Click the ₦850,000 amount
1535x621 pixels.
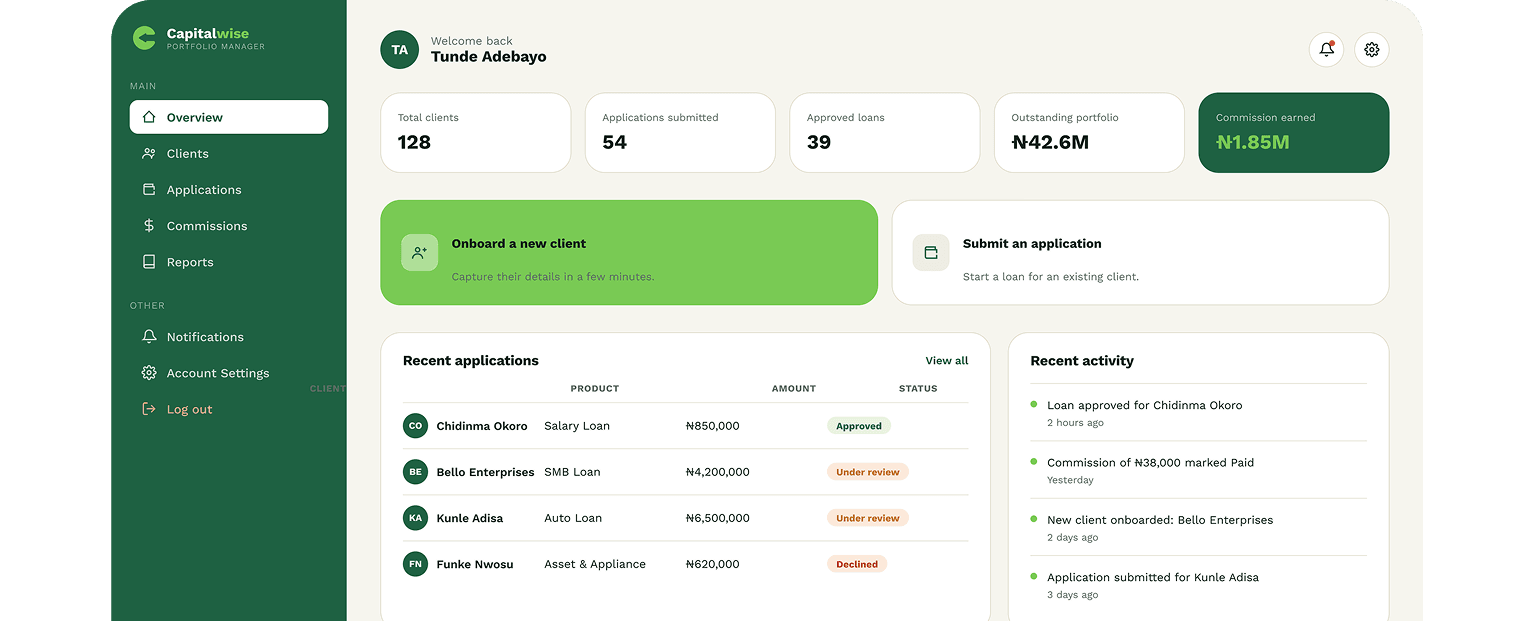tap(713, 426)
